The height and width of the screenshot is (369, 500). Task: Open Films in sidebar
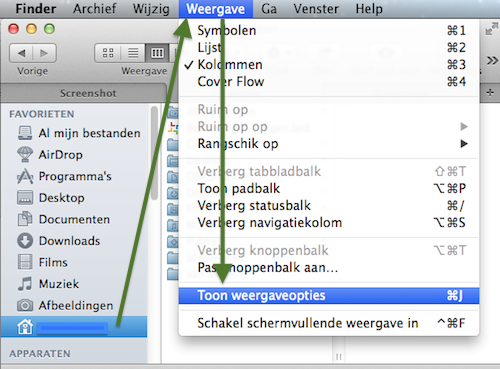[x=74, y=262]
